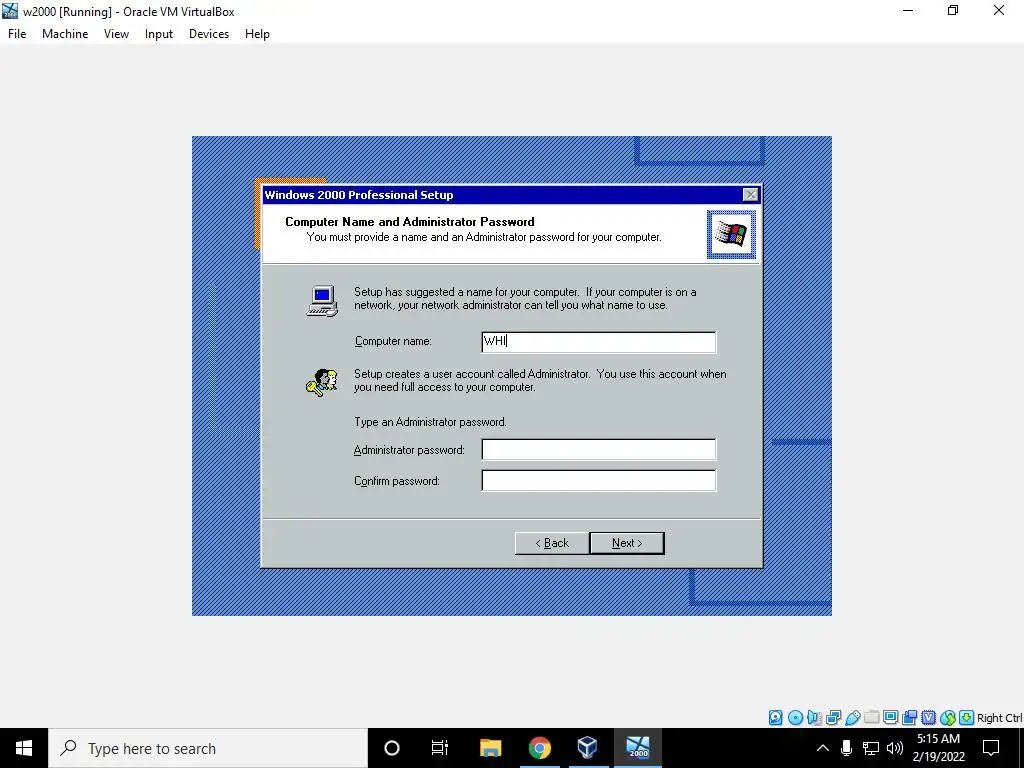Image resolution: width=1024 pixels, height=768 pixels.
Task: Click the microphone tray icon
Action: tap(846, 748)
